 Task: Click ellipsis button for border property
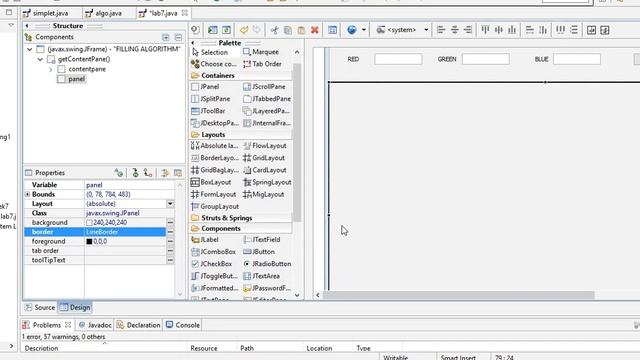170,232
